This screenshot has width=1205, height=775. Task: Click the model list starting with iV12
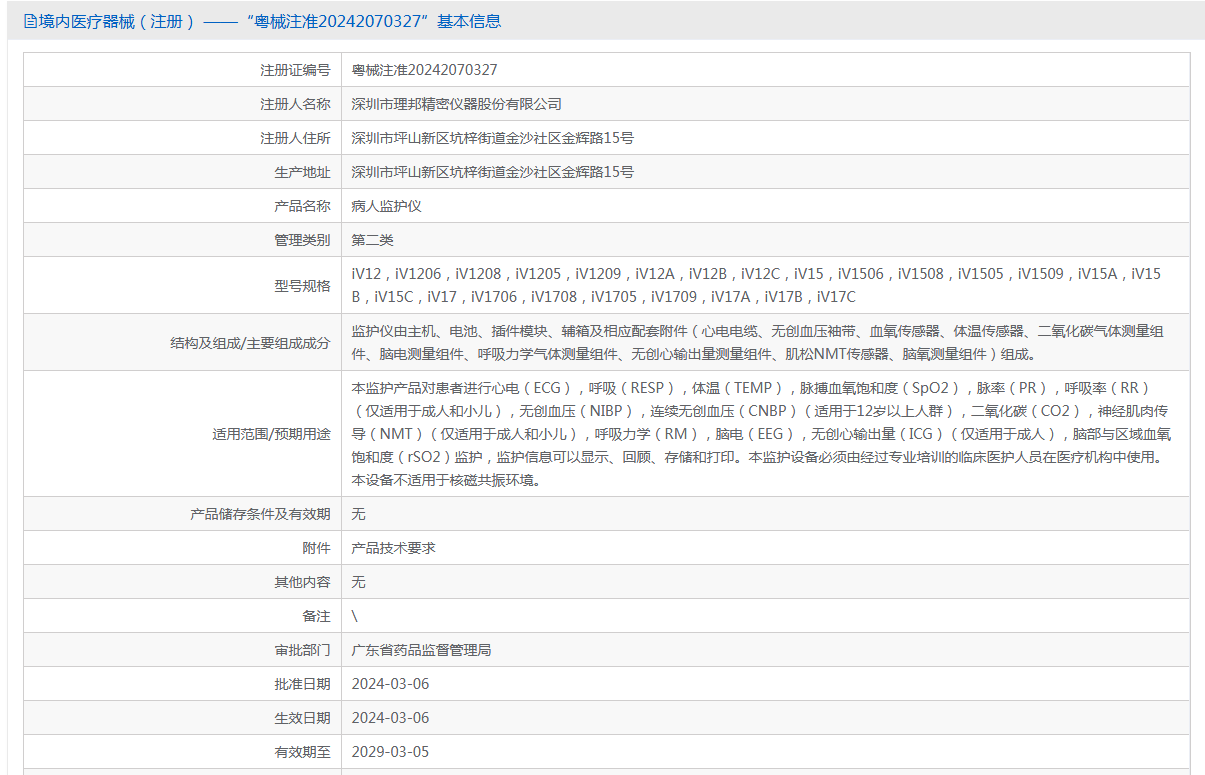(x=757, y=285)
